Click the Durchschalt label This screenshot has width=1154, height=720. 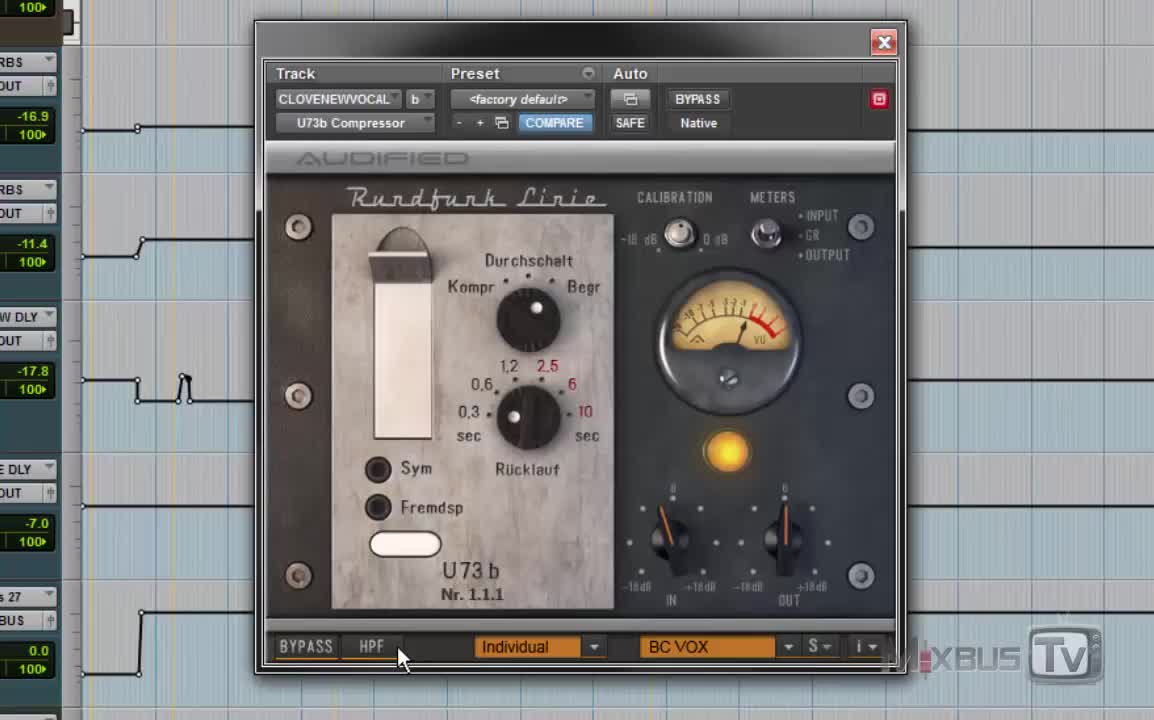pyautogui.click(x=528, y=261)
